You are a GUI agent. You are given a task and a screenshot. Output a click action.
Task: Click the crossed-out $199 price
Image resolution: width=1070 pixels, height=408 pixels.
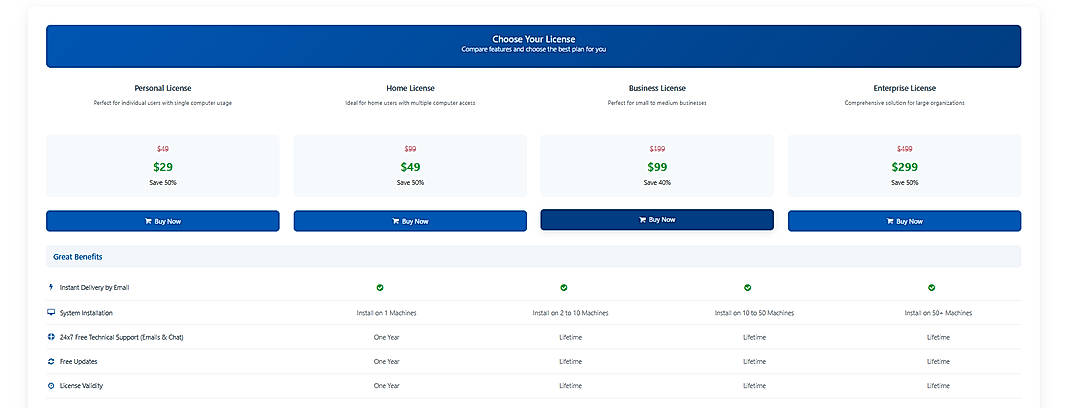coord(657,149)
